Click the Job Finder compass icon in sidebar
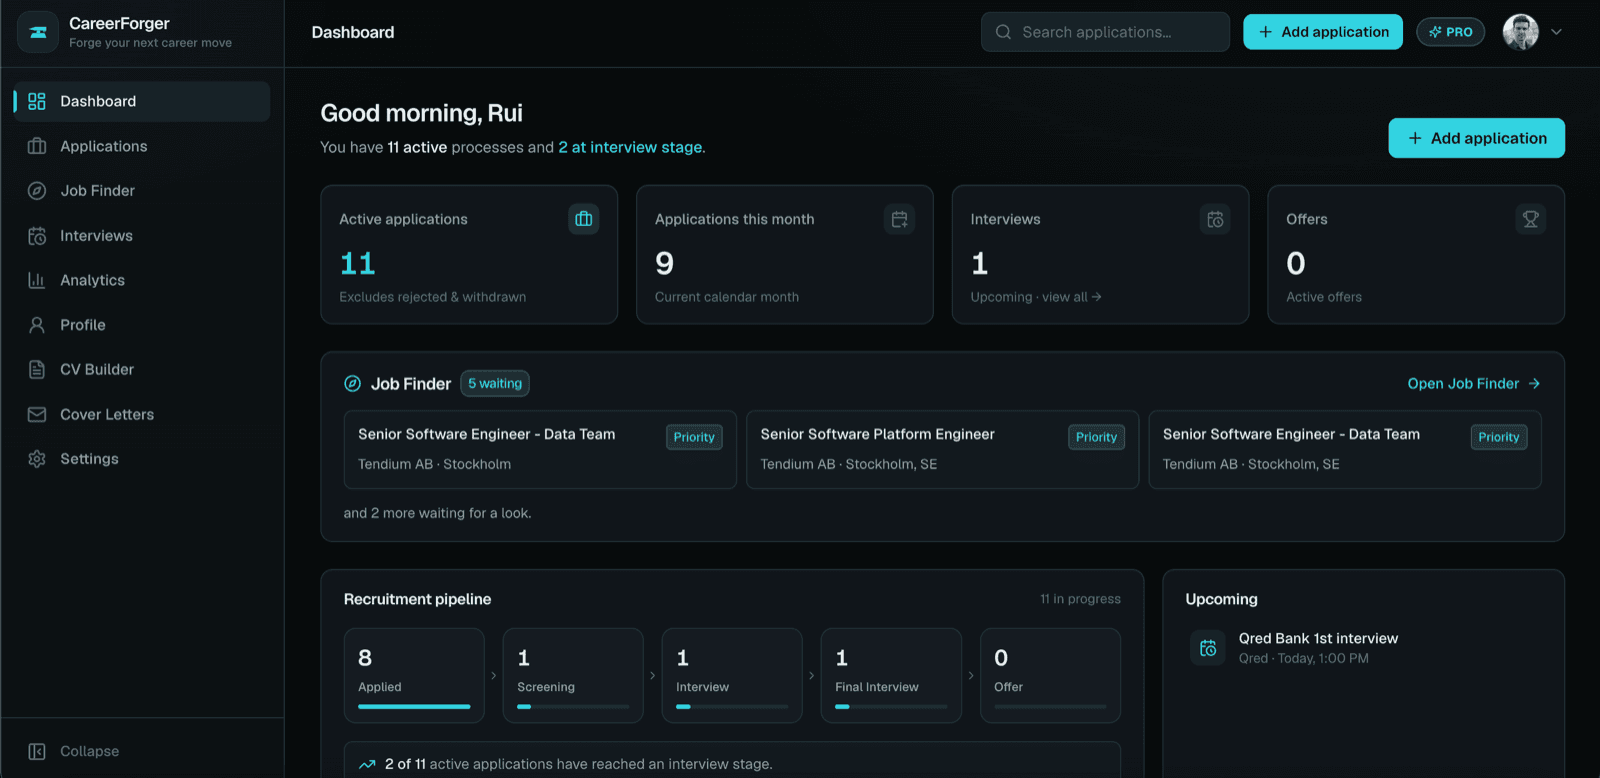1600x778 pixels. (37, 191)
